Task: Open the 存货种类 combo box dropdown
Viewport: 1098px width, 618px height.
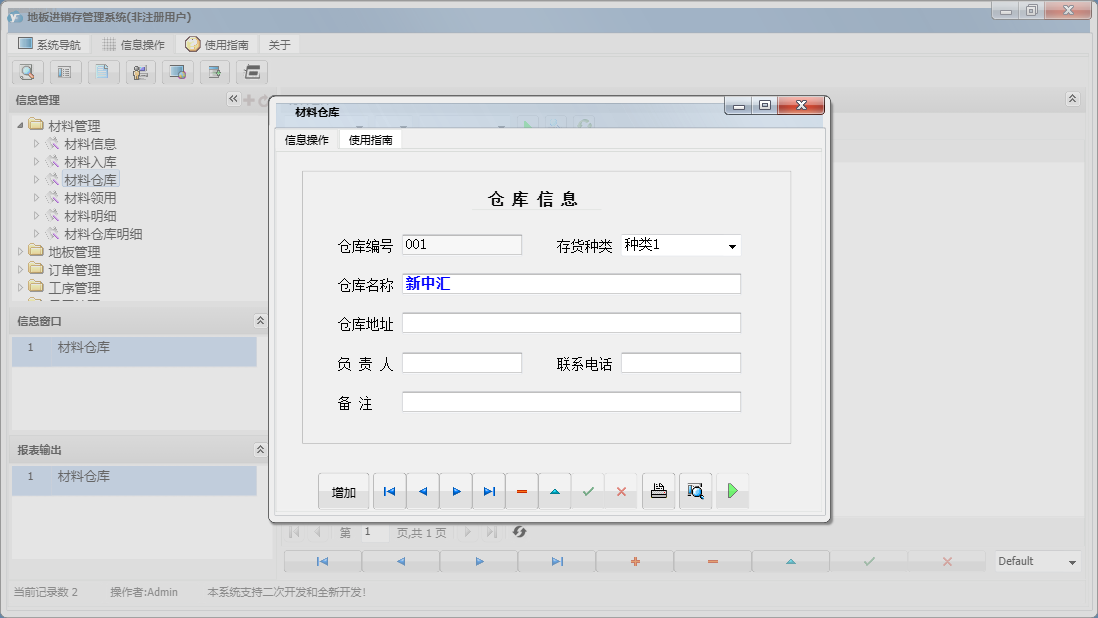Action: (x=731, y=245)
